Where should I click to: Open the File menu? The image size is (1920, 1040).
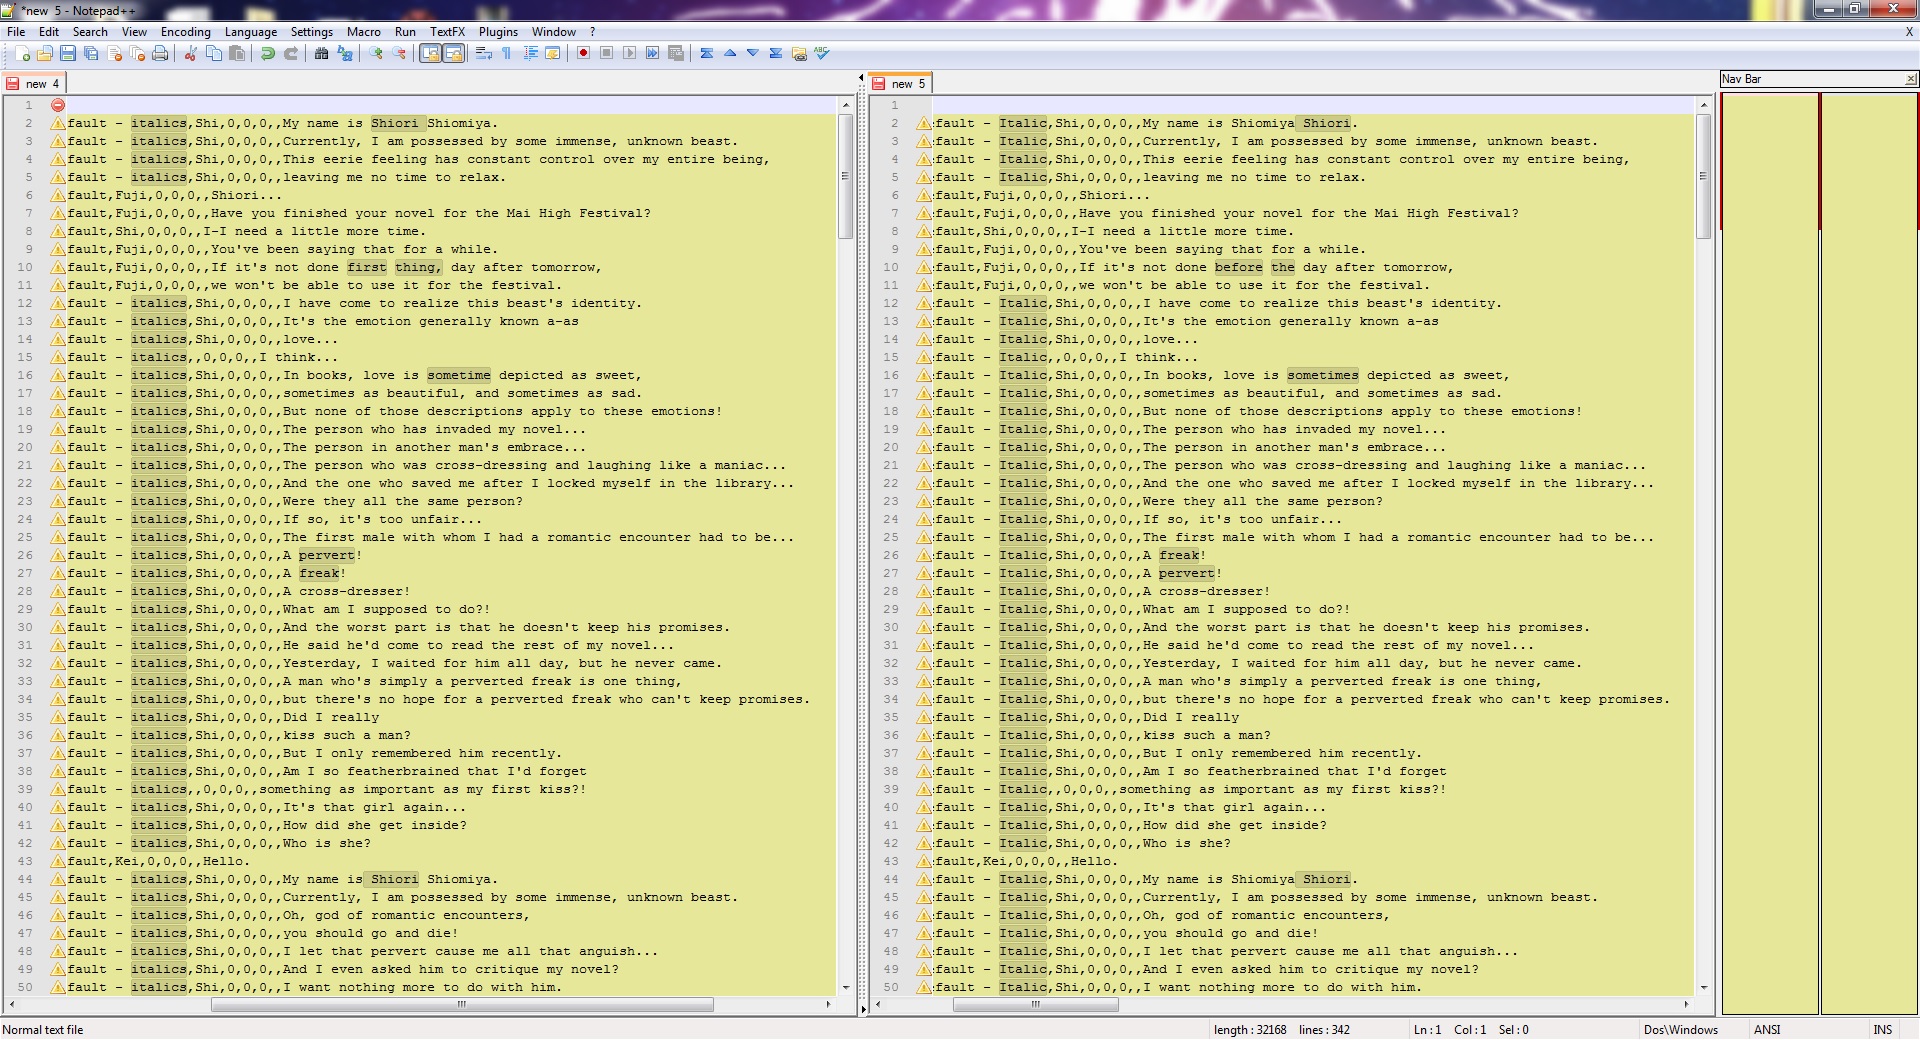coord(16,32)
